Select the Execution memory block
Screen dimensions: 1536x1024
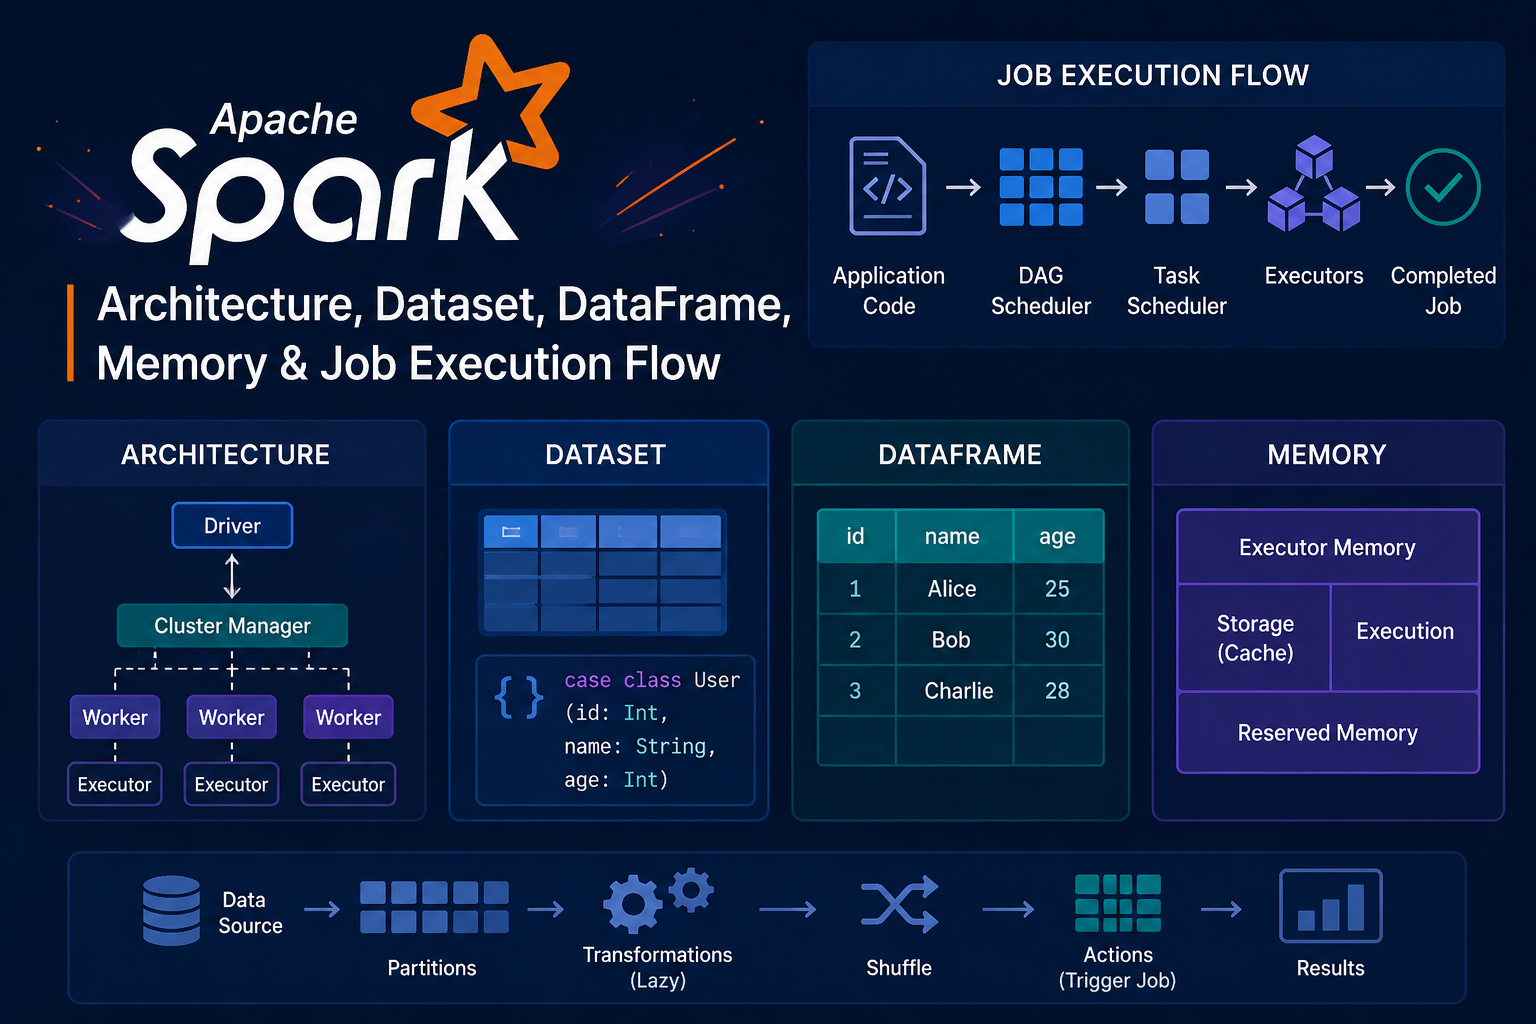1405,638
